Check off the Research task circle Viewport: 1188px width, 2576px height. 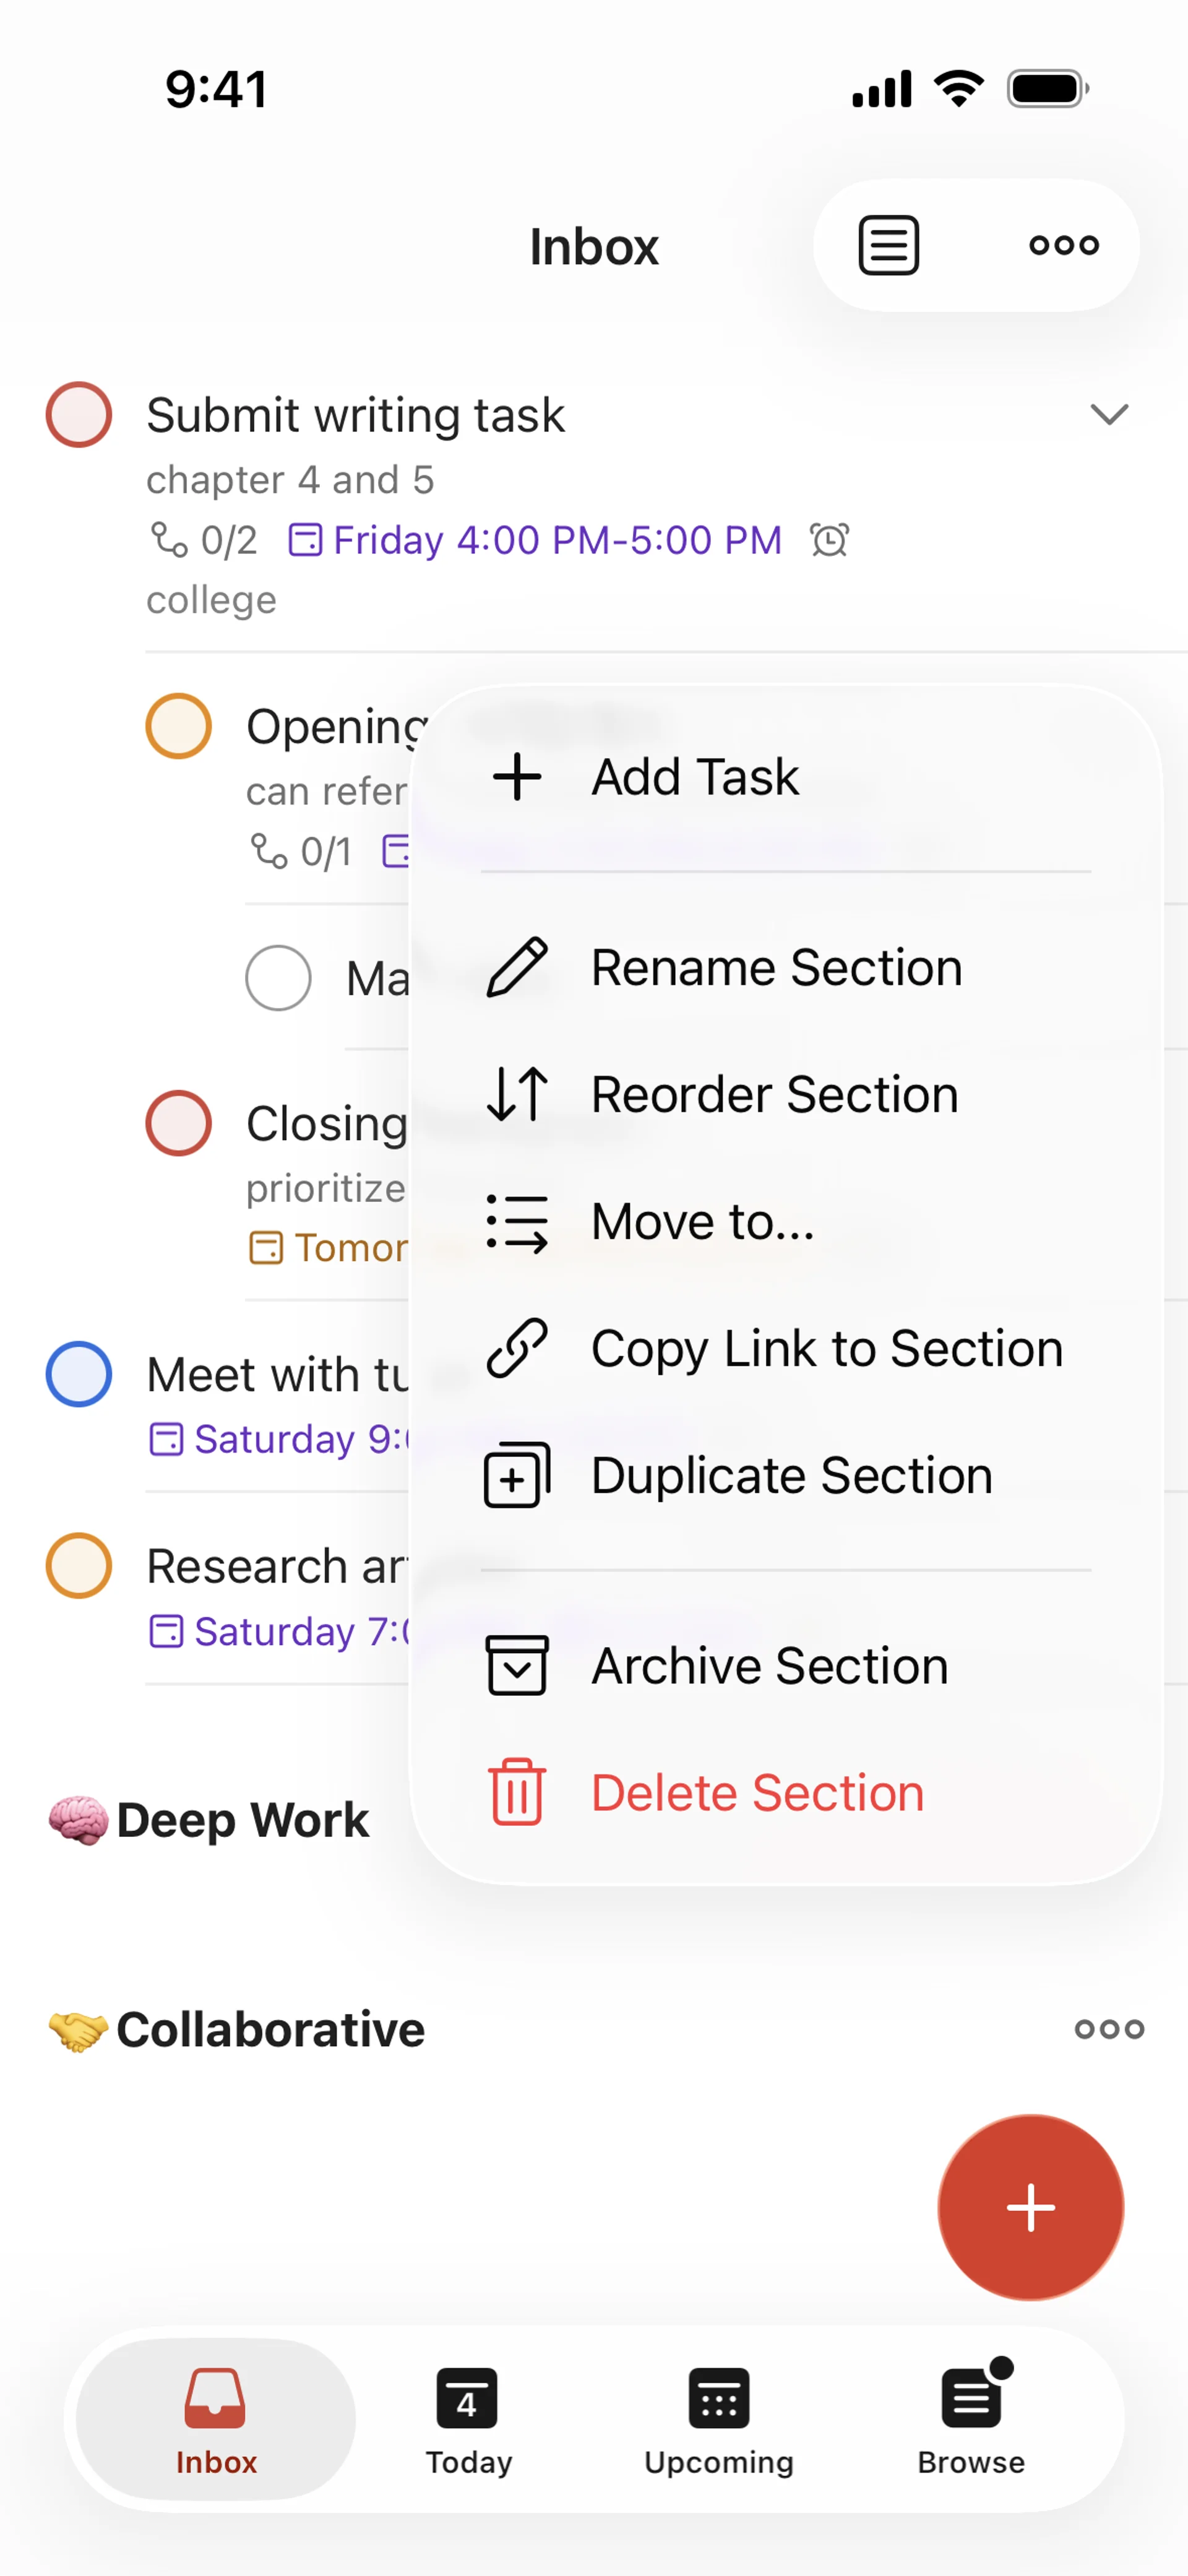click(x=79, y=1565)
